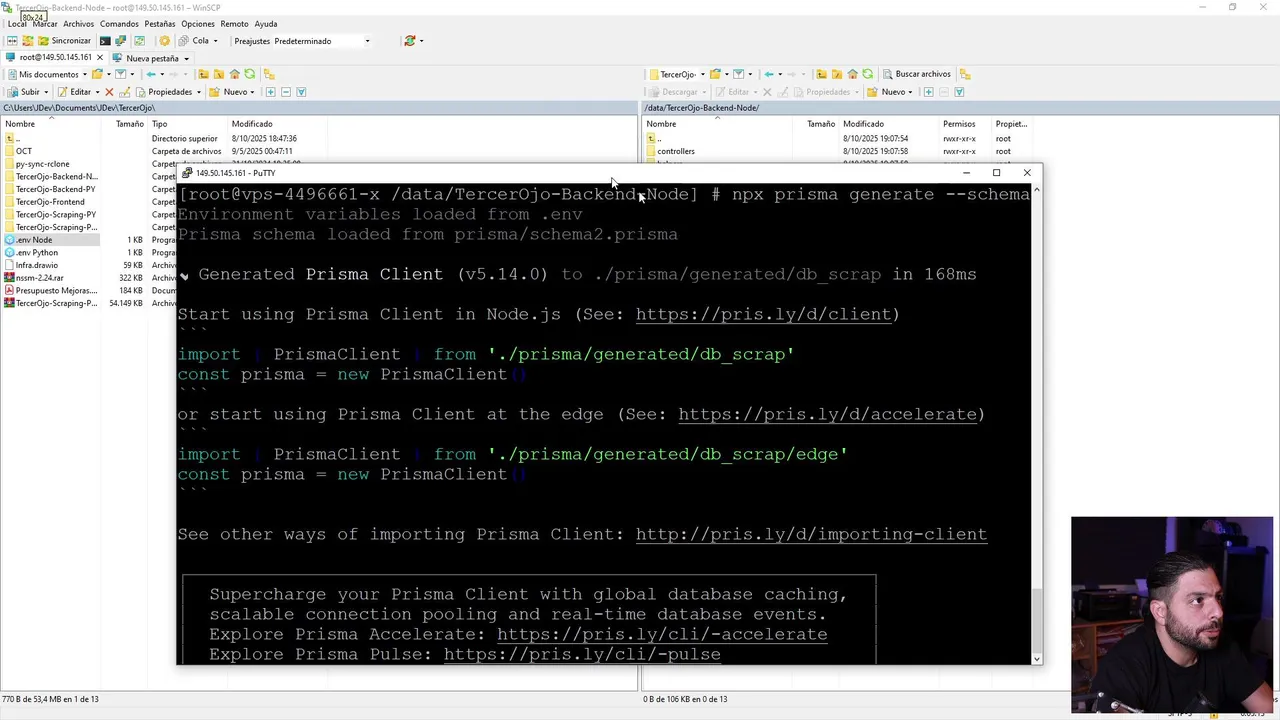
Task: Click the pris.ly/cli/-pulse link in PuTTY
Action: (x=582, y=654)
